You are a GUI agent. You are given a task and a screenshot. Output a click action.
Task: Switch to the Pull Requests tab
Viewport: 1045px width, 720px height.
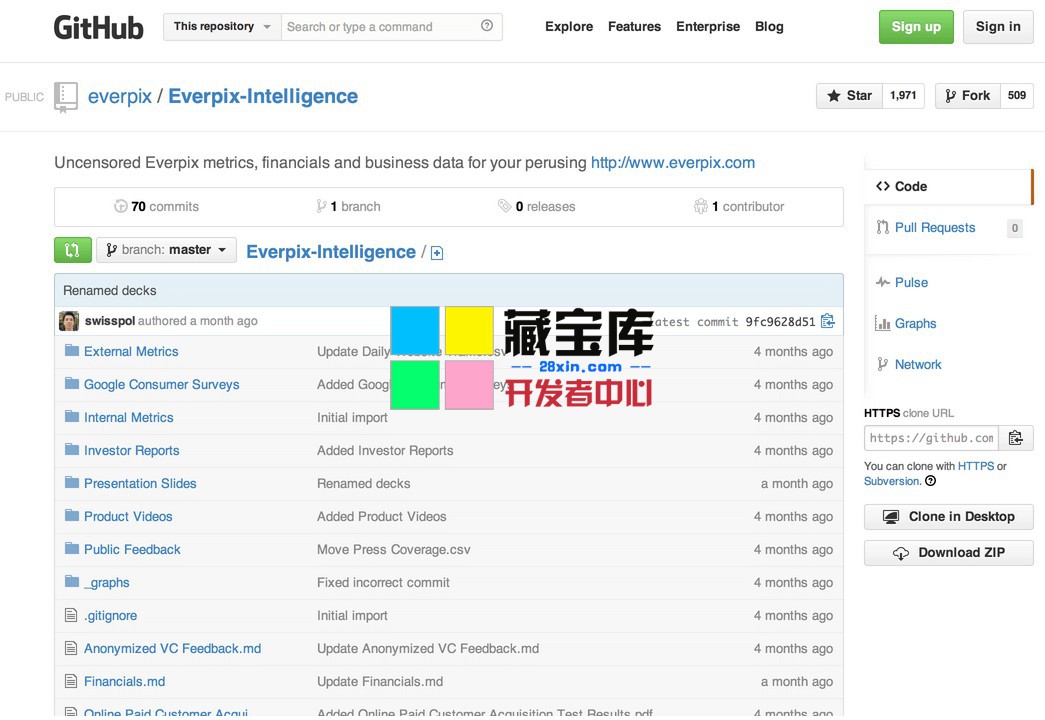934,227
